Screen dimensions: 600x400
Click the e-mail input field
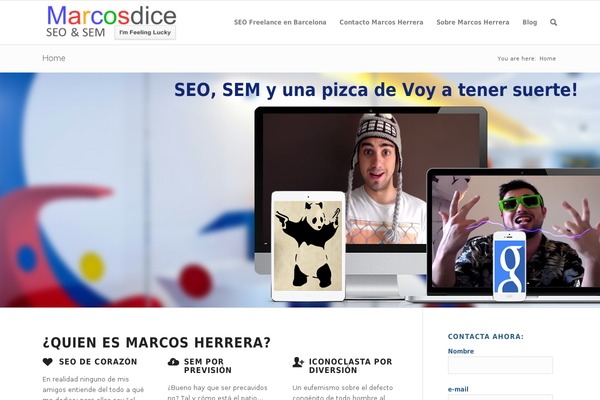[x=500, y=397]
